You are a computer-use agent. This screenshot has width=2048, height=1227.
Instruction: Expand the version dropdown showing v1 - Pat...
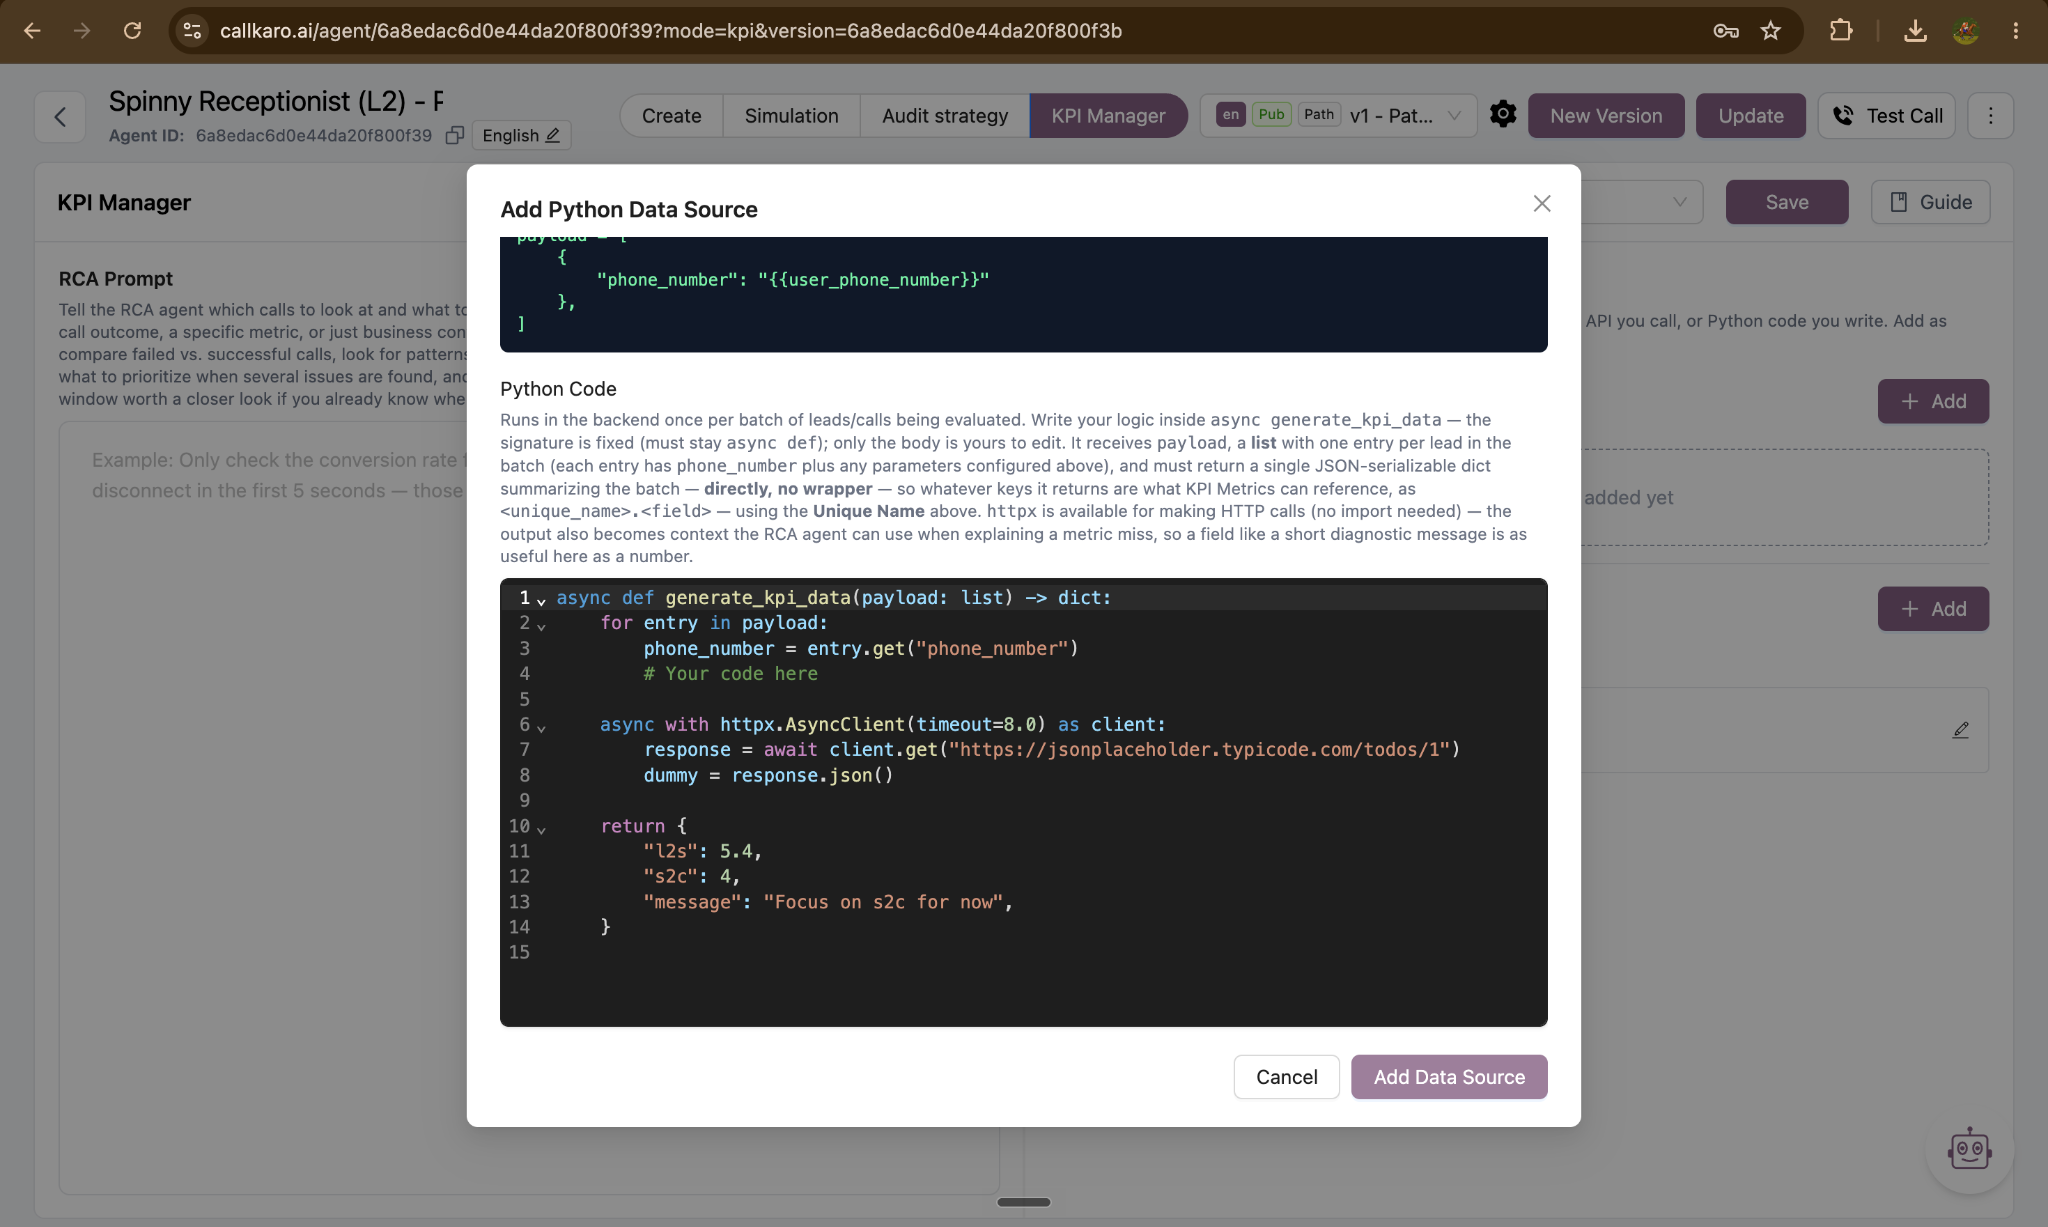click(x=1338, y=116)
